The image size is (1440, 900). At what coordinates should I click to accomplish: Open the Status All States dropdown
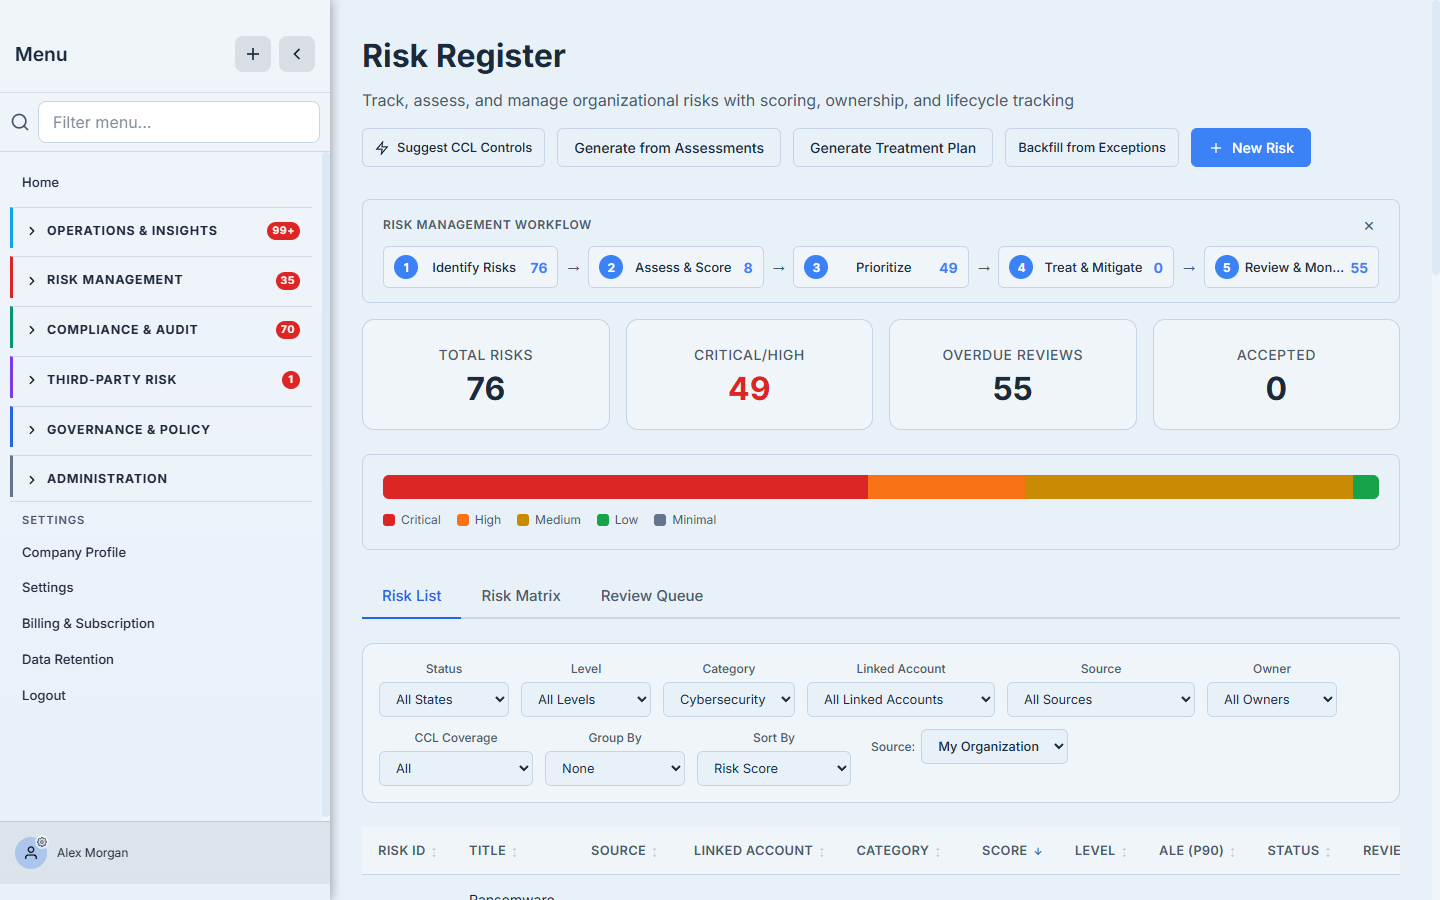click(x=444, y=700)
